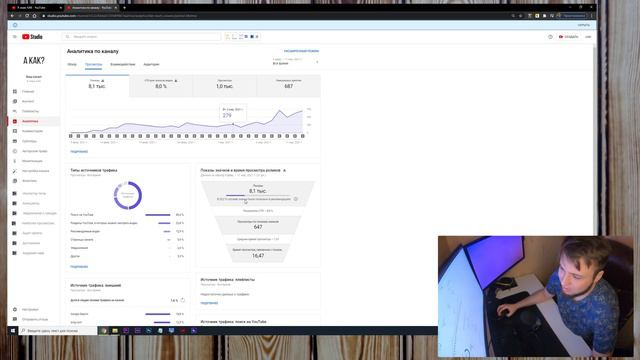Select the unique viewers 687 metric card
640x360 pixels.
[288, 86]
